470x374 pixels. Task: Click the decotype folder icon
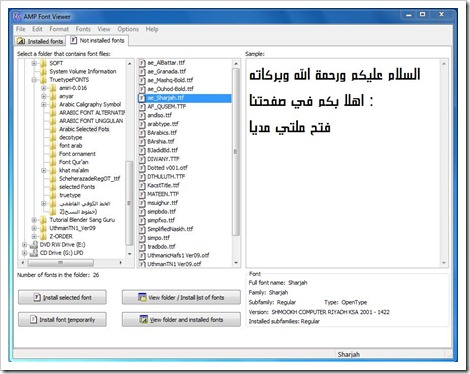pos(53,137)
